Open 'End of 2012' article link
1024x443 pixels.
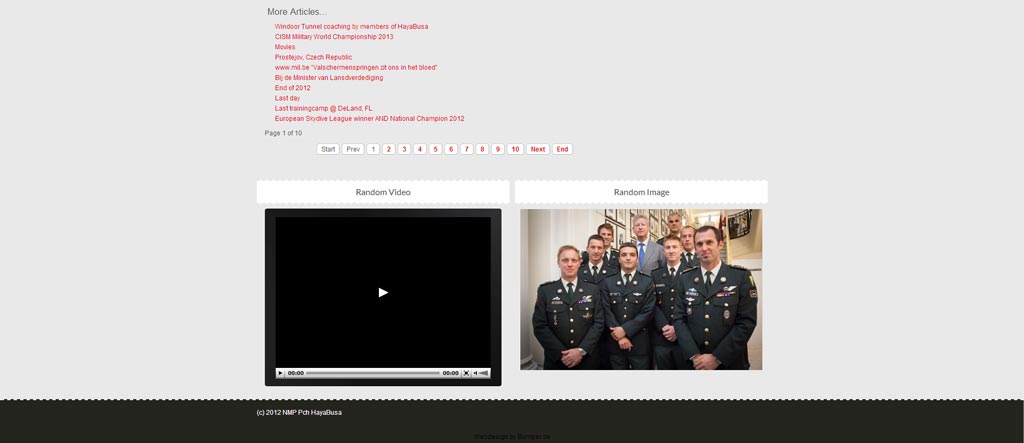tap(293, 88)
